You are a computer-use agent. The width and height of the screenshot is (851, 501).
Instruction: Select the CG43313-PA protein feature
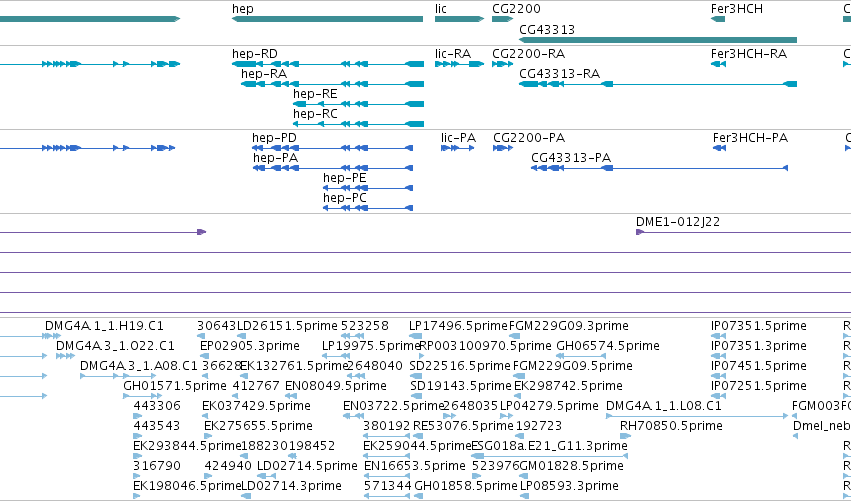pos(659,168)
